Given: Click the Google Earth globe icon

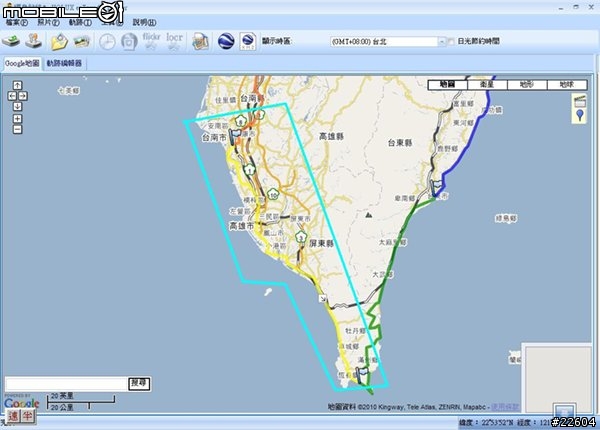Looking at the screenshot, I should 226,41.
